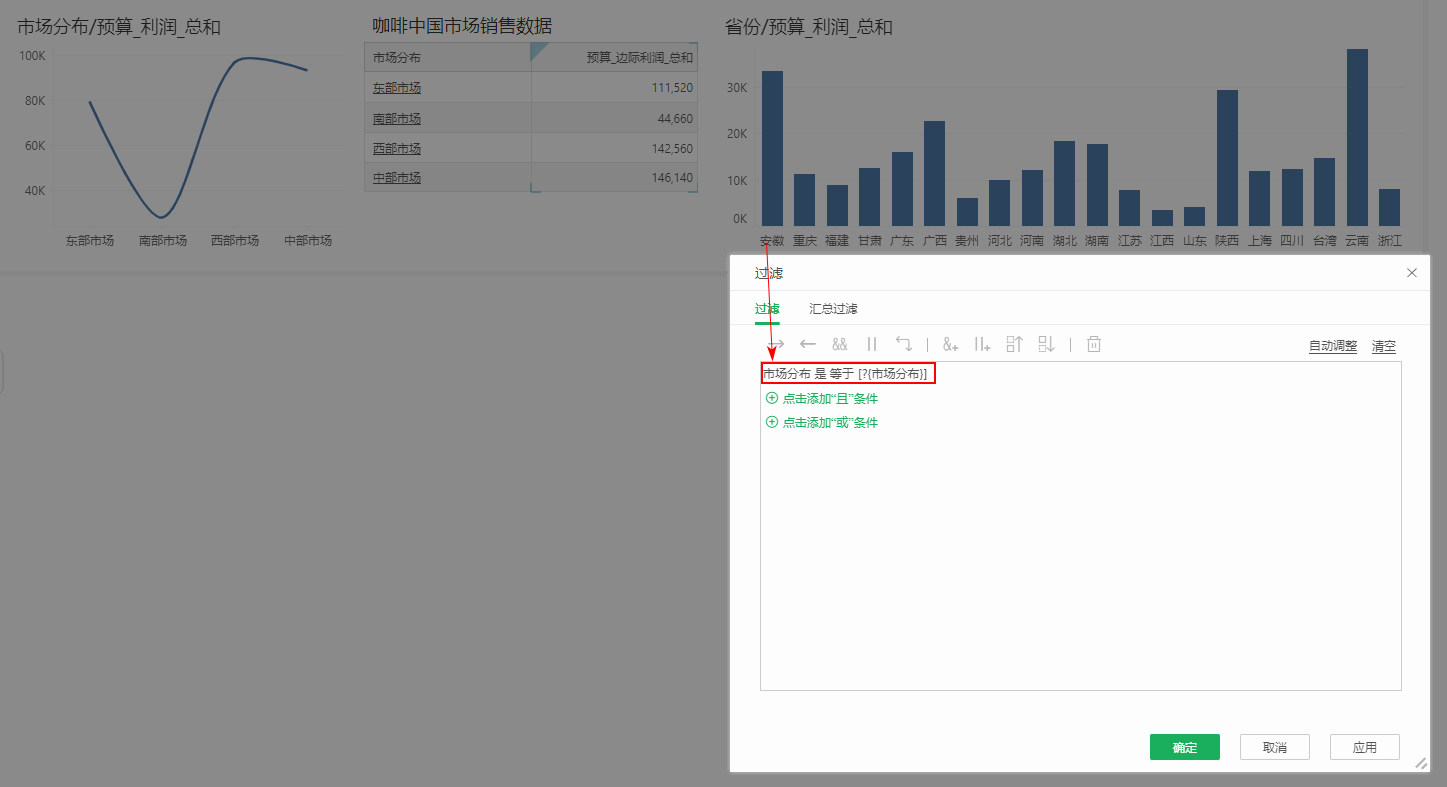1447x787 pixels.
Task: Click the 点击添加“且”条件 link
Action: point(830,398)
